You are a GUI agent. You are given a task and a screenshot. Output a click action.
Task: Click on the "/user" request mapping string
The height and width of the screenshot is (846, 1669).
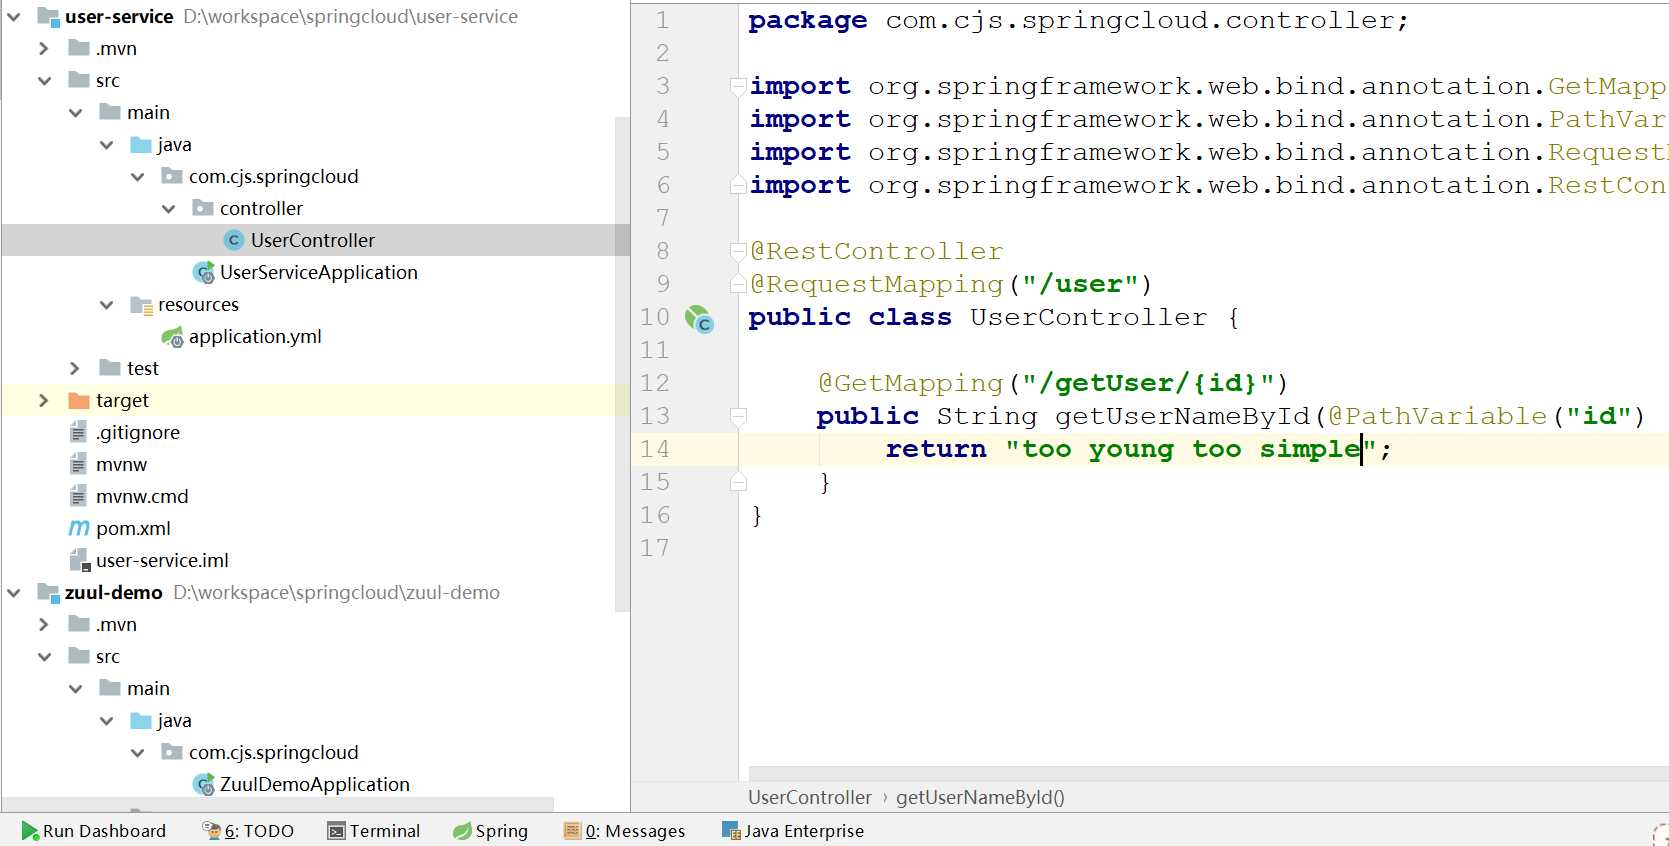coord(1080,284)
